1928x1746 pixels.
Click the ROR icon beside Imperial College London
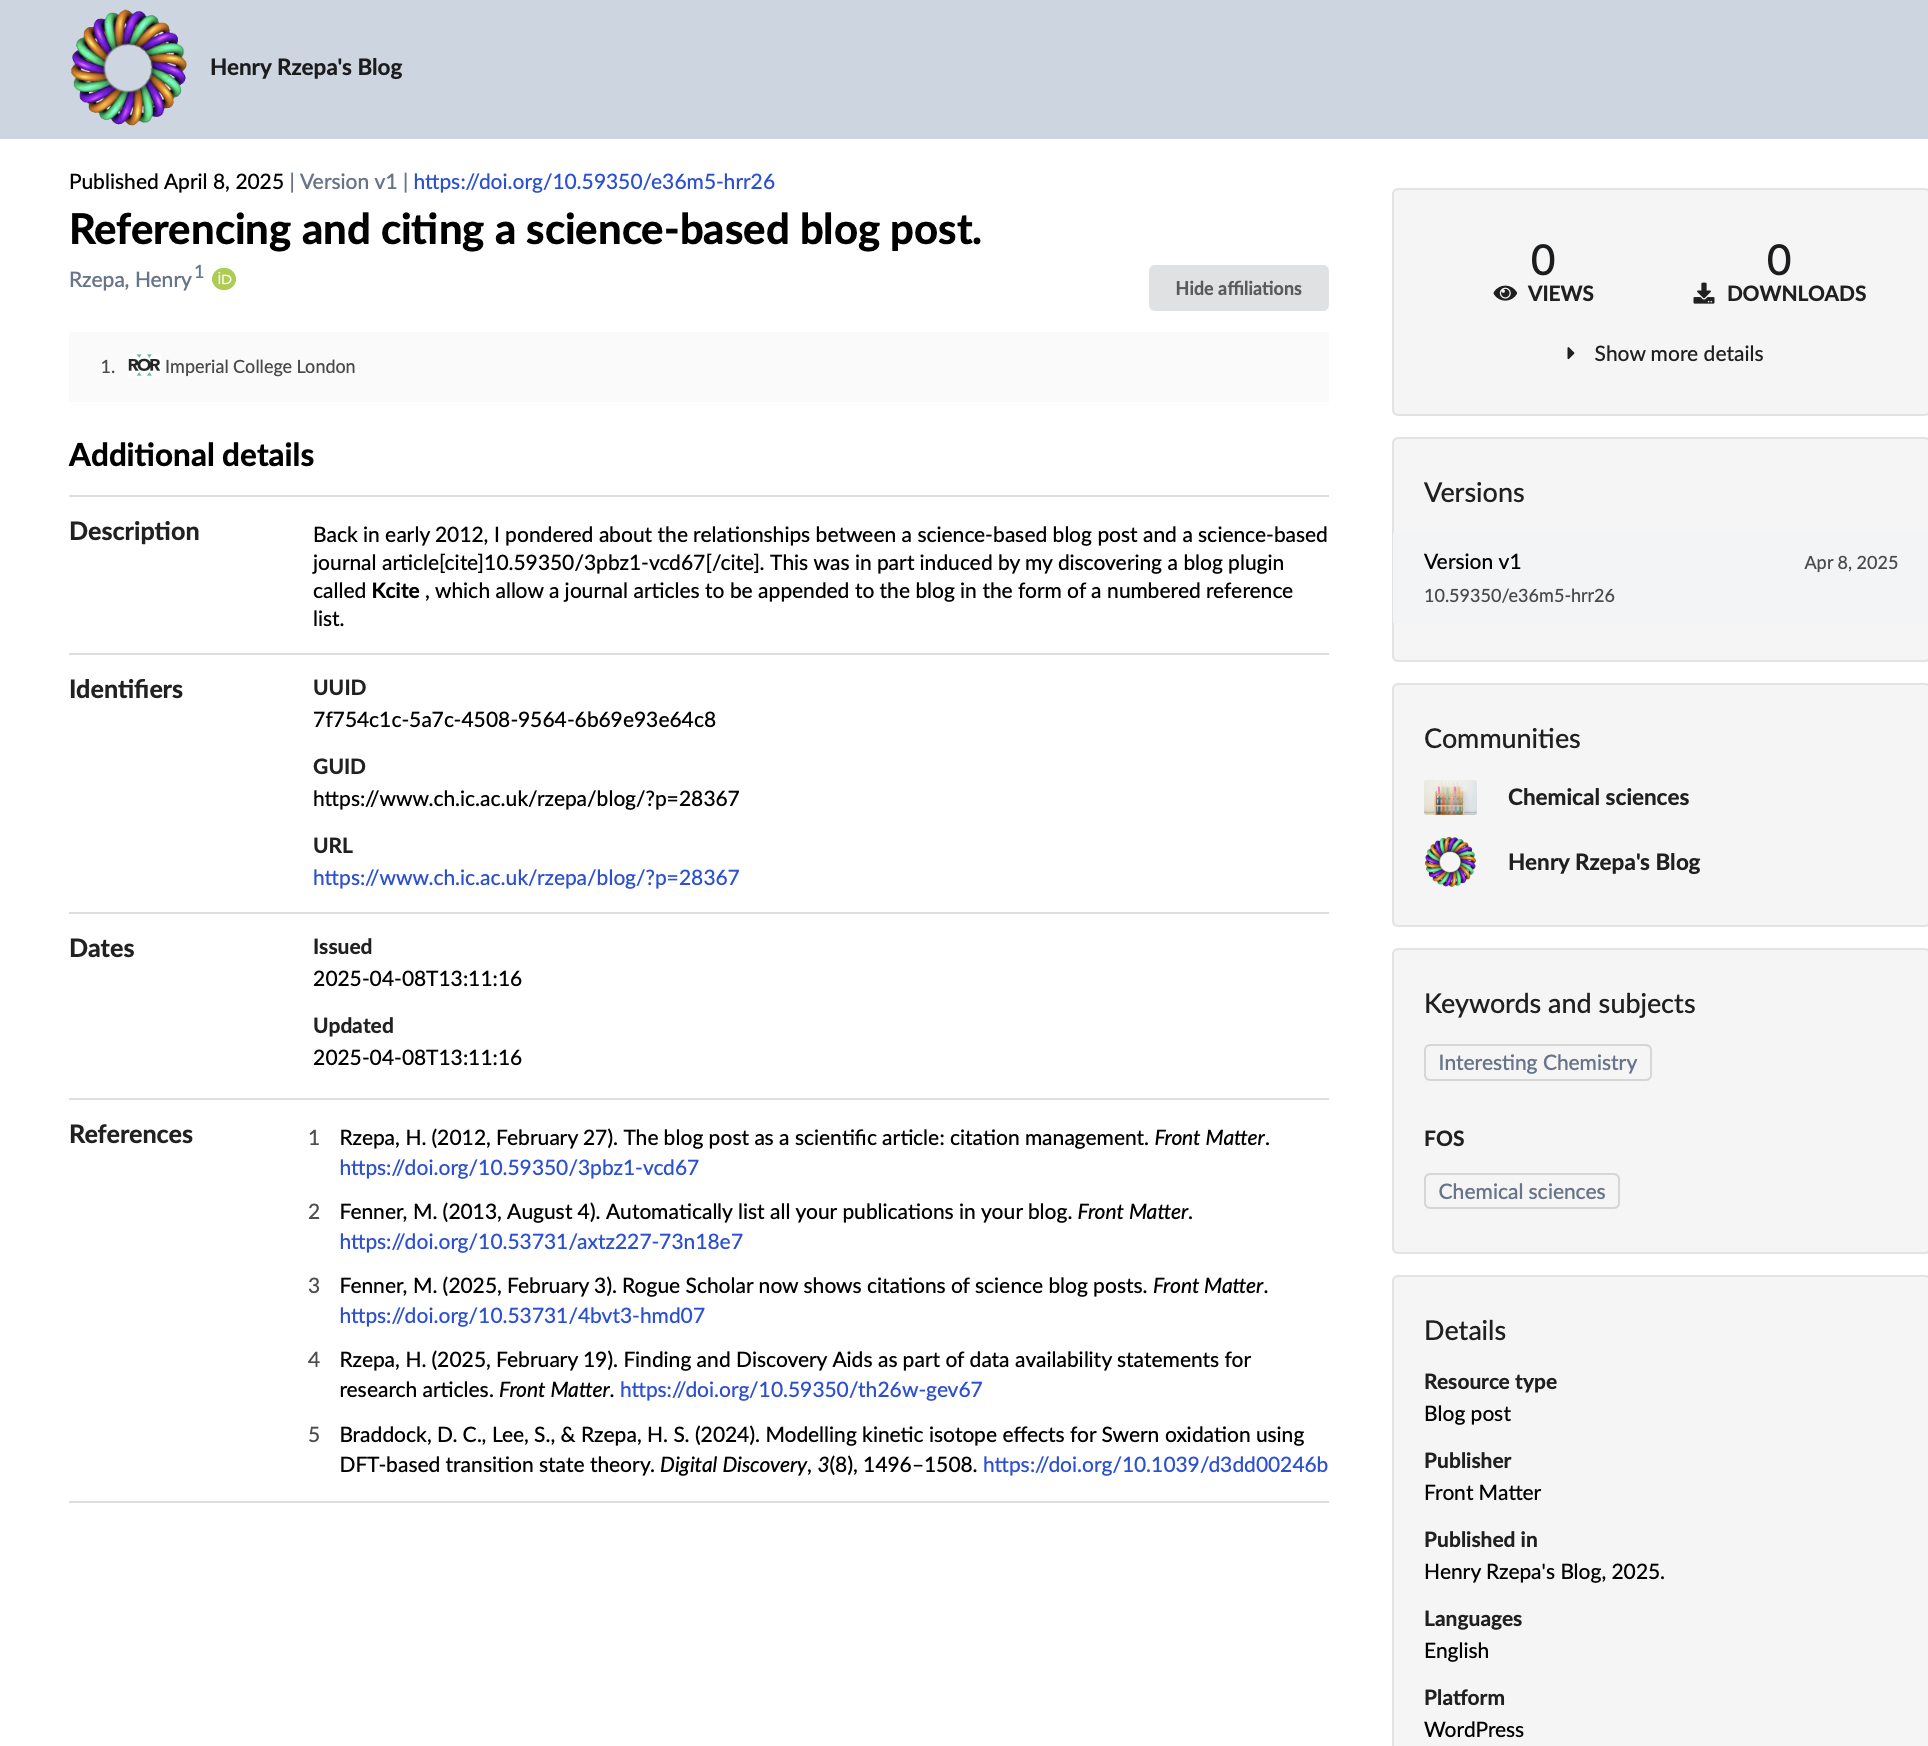click(143, 366)
